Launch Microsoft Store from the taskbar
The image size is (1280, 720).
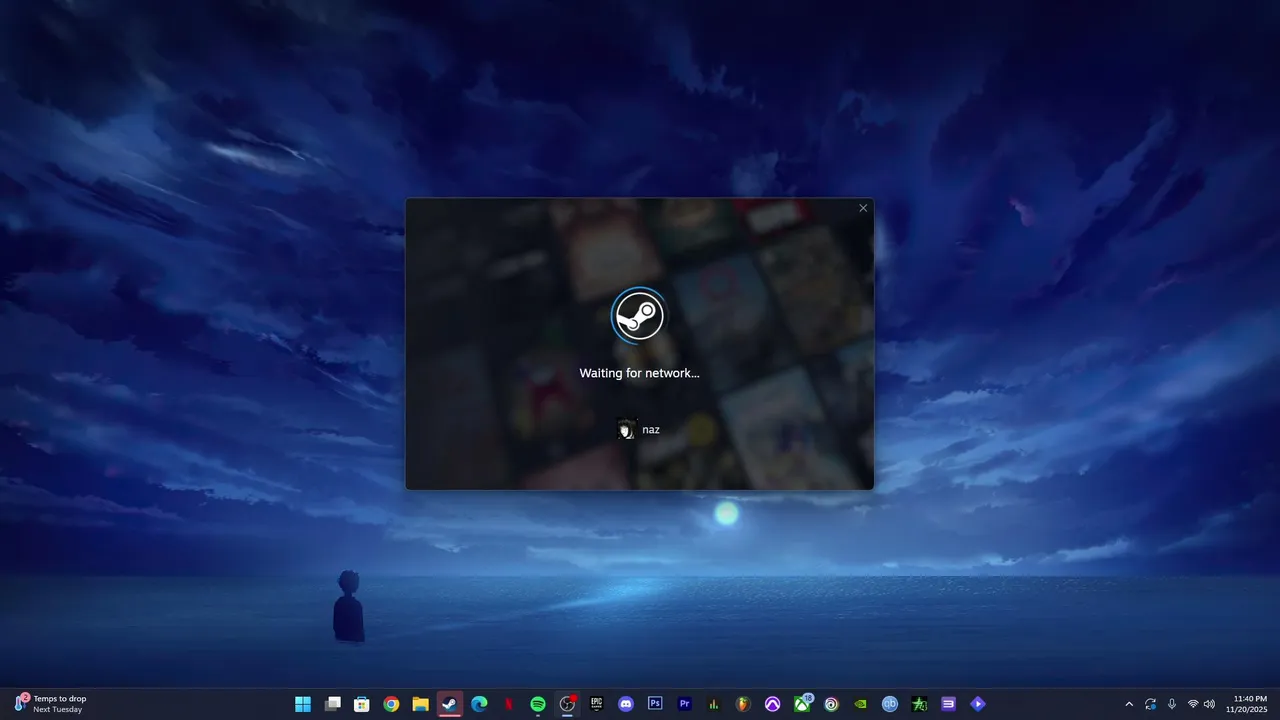point(362,704)
